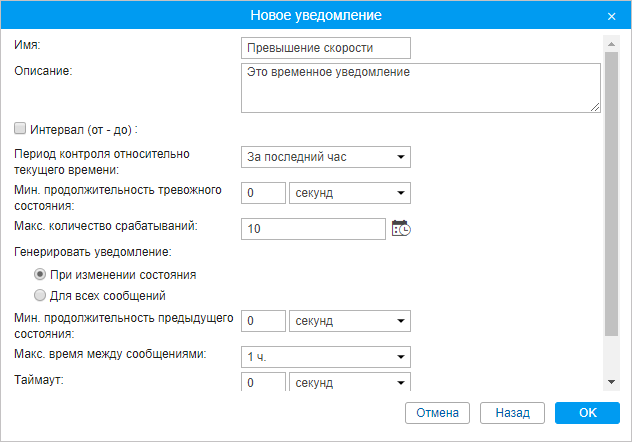Confirm with the OK button
632x442 pixels.
coord(588,412)
